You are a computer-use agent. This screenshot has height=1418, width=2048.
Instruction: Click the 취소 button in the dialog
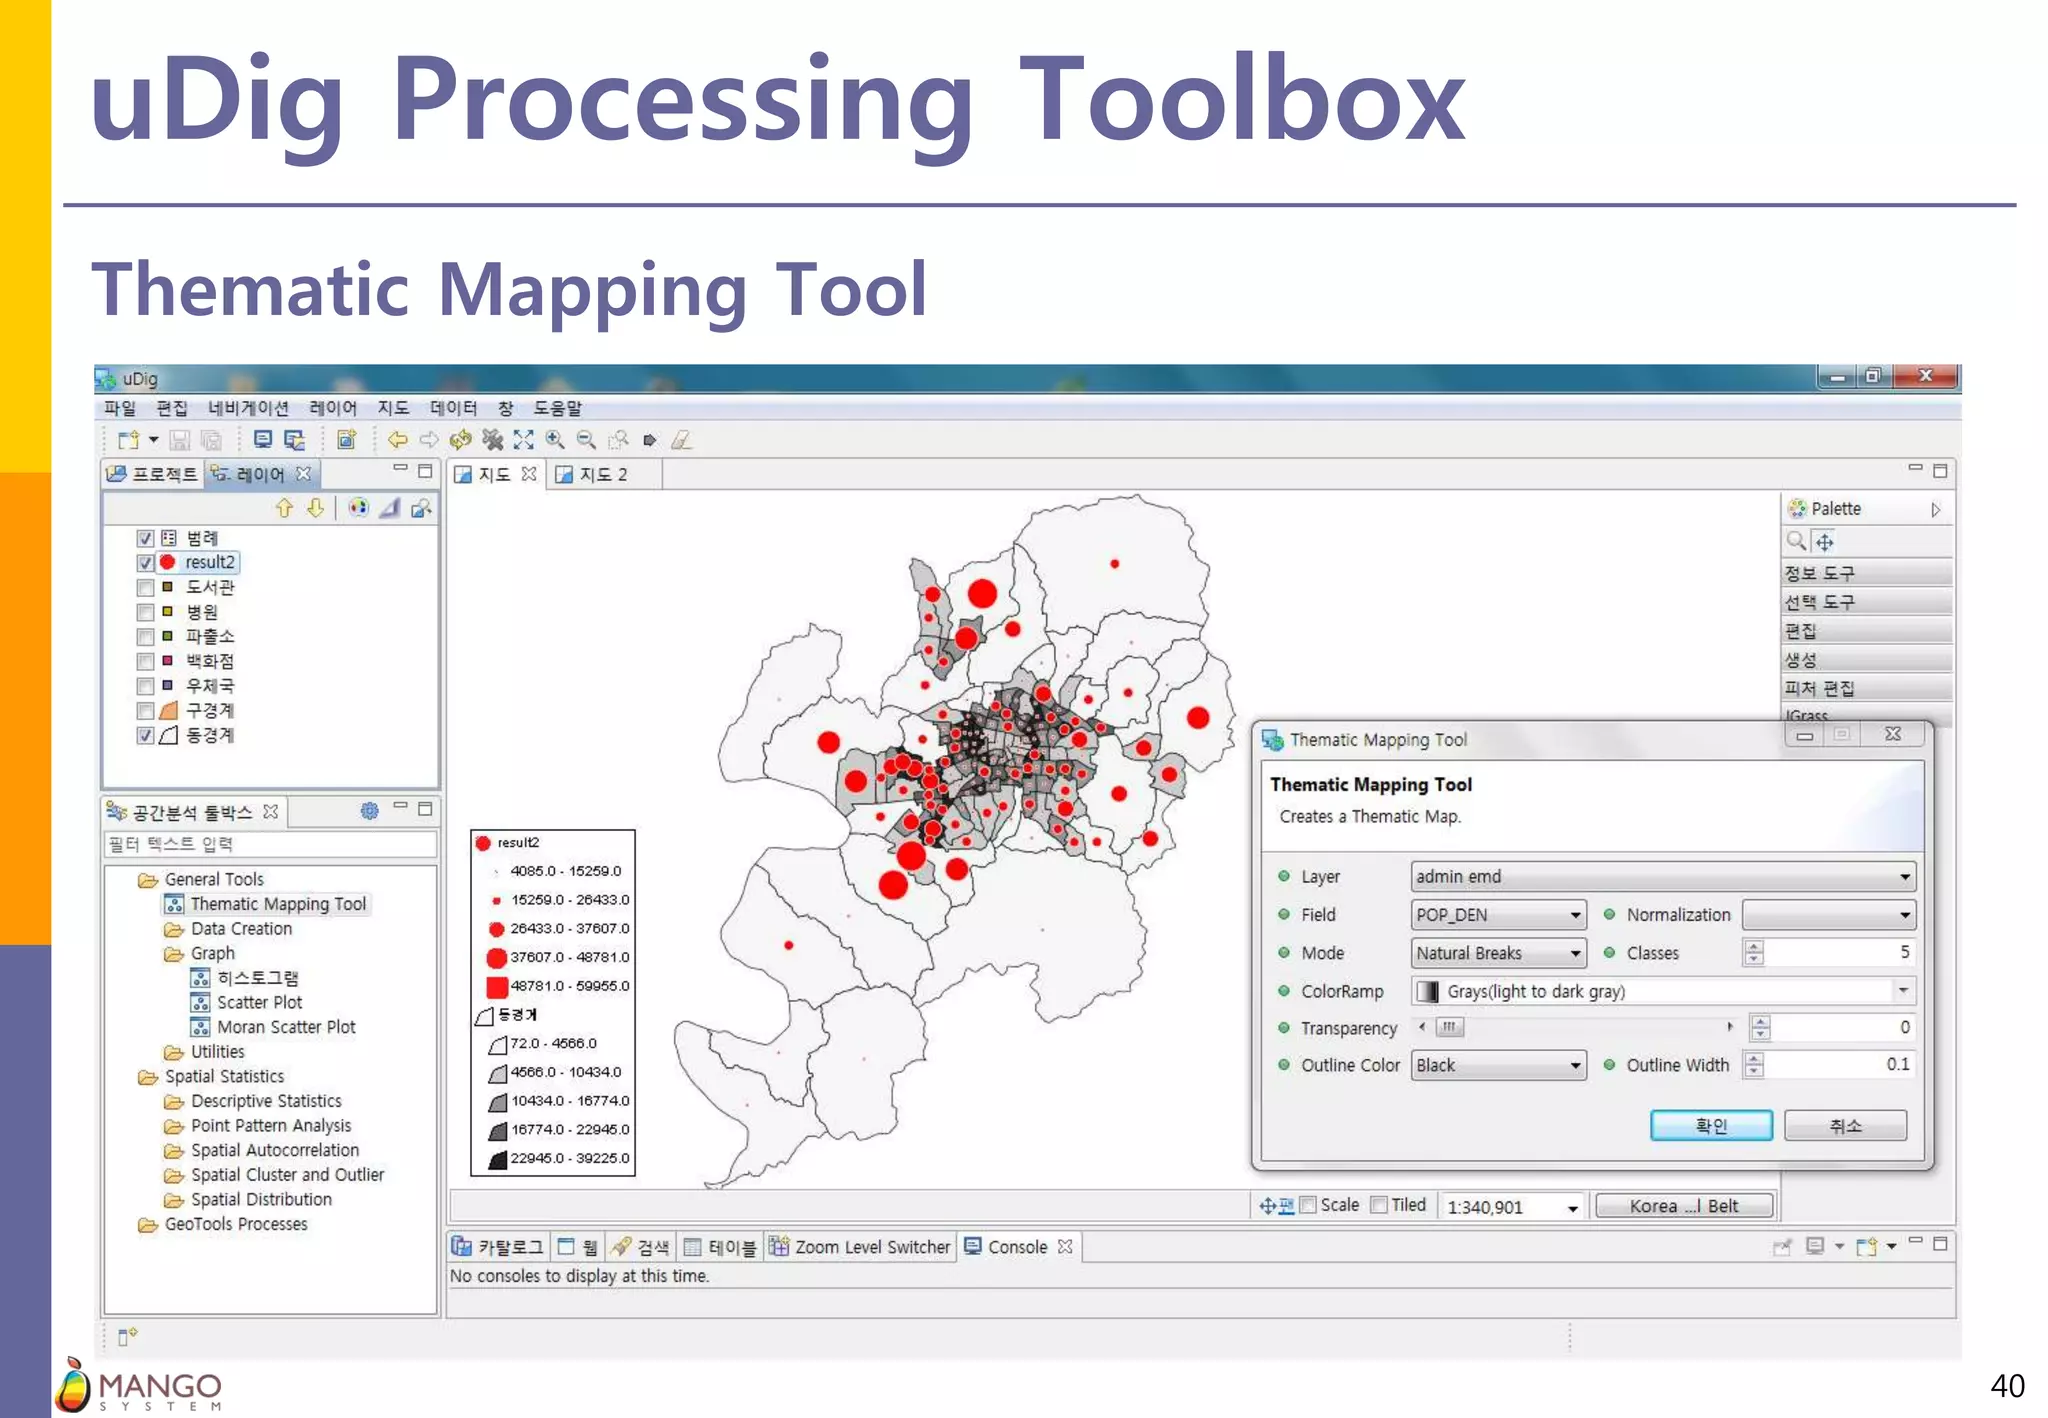coord(1845,1126)
